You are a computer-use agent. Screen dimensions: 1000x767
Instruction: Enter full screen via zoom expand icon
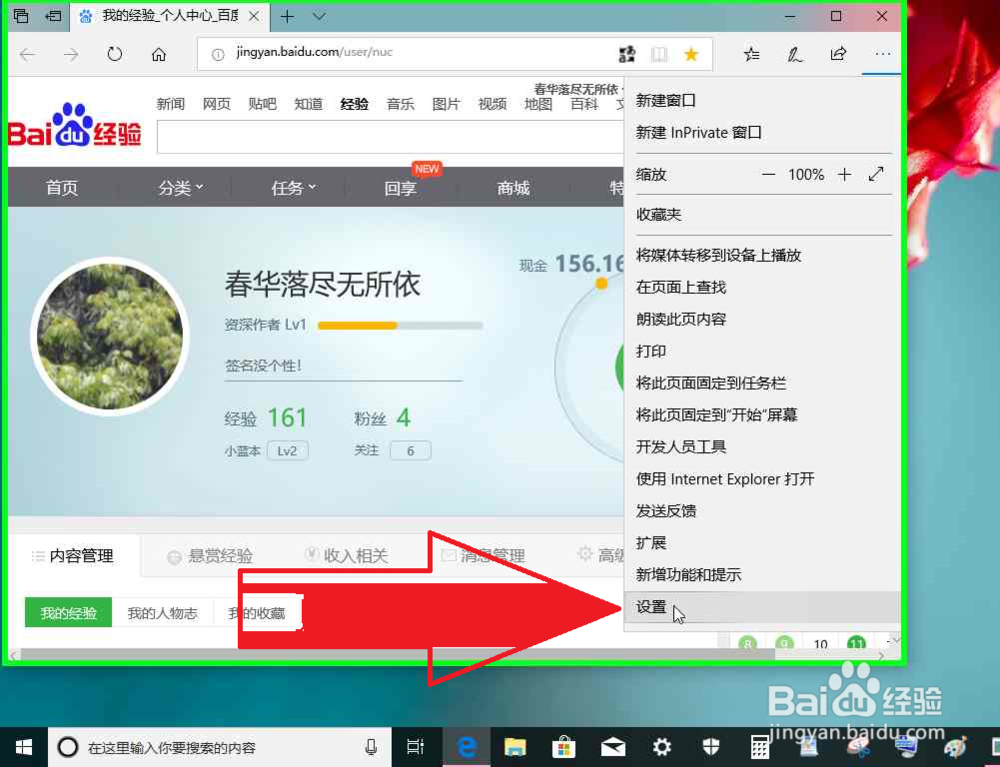[877, 174]
